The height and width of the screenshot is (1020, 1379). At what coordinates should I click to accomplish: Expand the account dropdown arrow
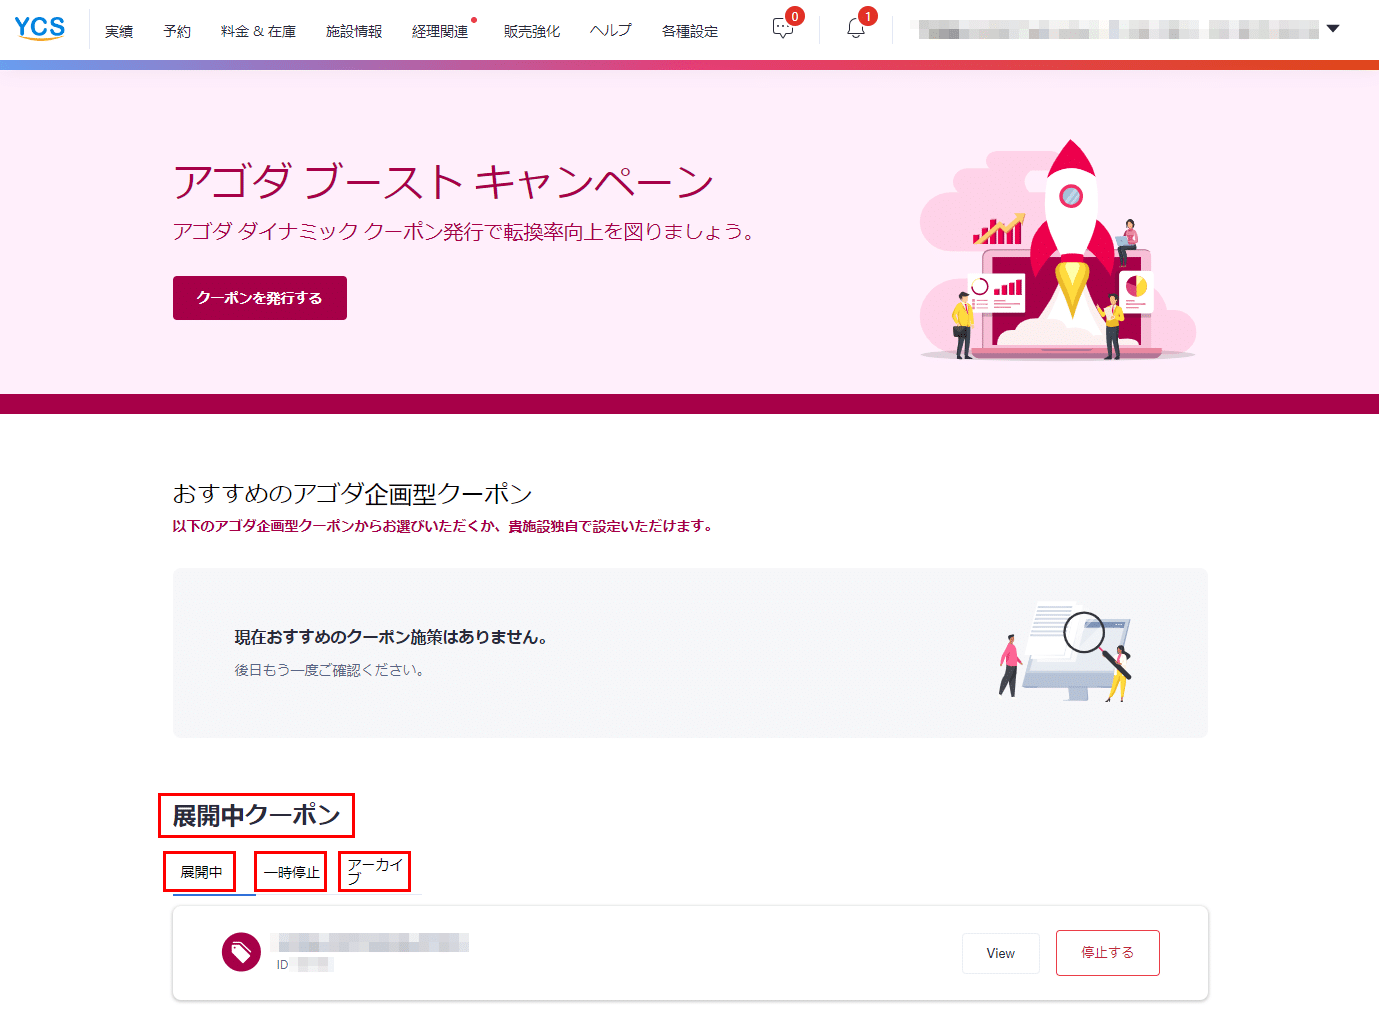1332,29
